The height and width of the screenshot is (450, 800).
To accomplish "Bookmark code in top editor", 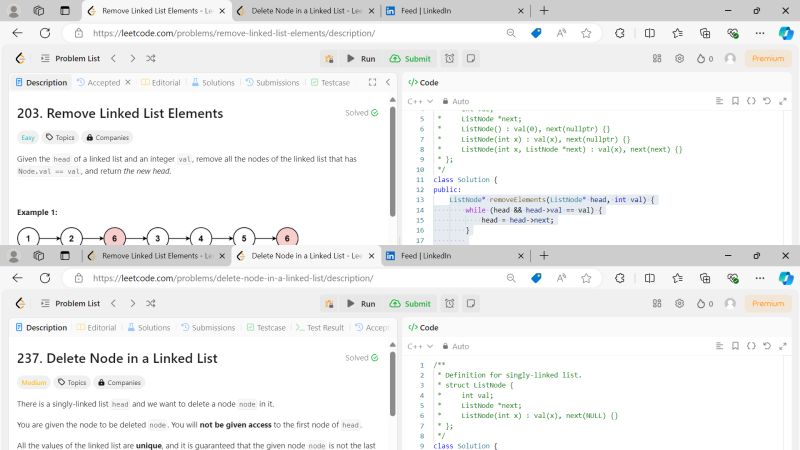I will click(x=735, y=101).
